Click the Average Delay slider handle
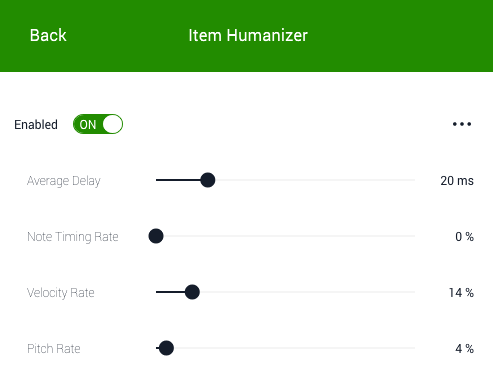 (208, 180)
